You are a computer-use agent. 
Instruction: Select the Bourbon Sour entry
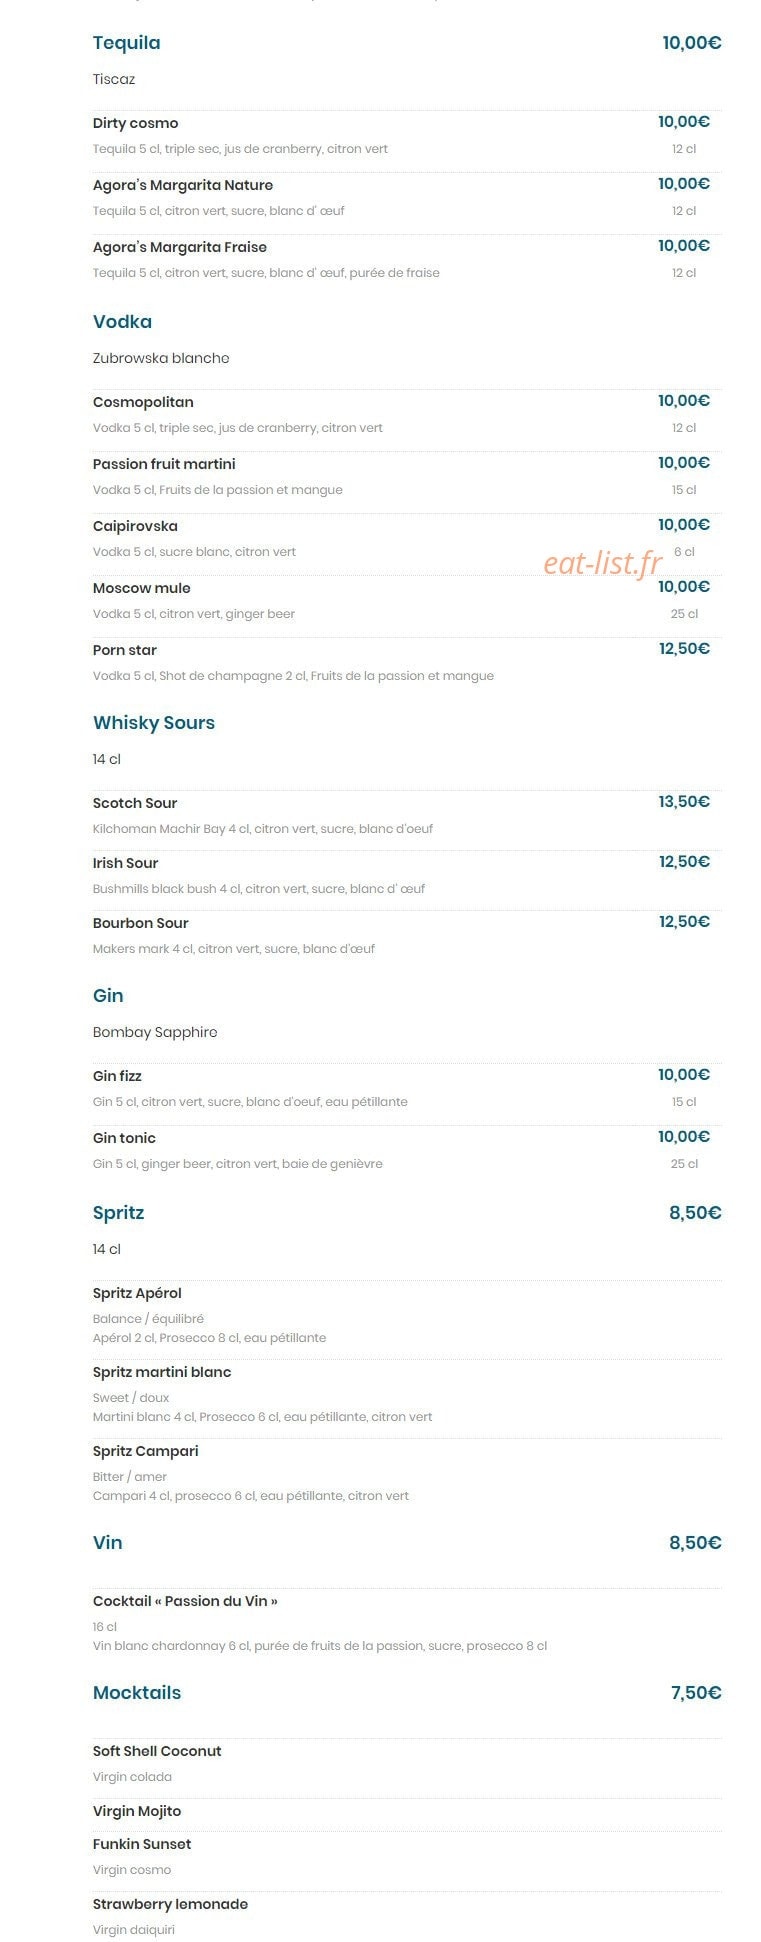point(140,923)
